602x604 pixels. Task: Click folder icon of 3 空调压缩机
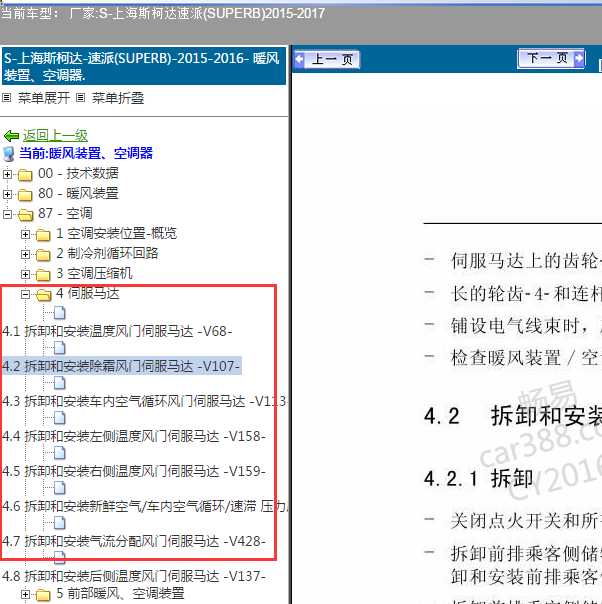click(43, 275)
